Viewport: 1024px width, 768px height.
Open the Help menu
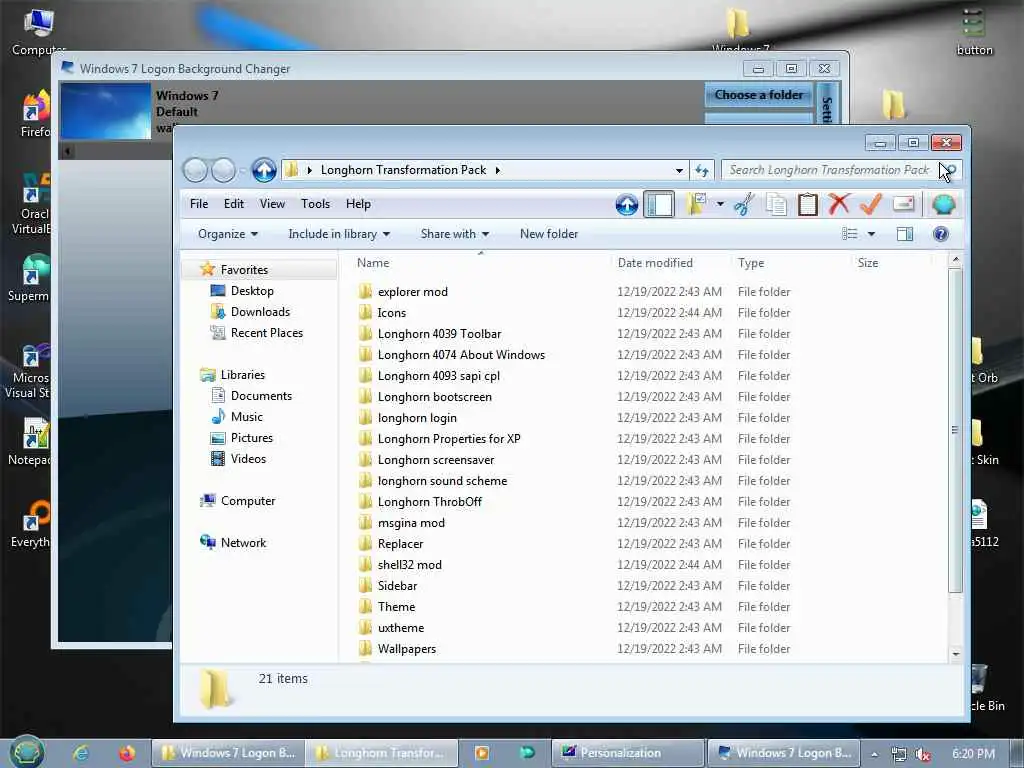pyautogui.click(x=358, y=204)
